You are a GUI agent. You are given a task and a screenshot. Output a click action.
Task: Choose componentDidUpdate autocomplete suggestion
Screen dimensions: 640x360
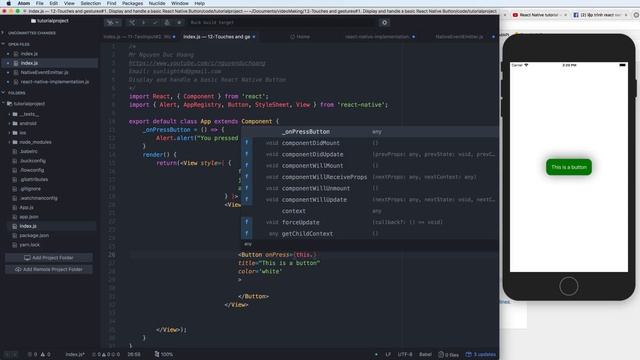click(x=369, y=155)
